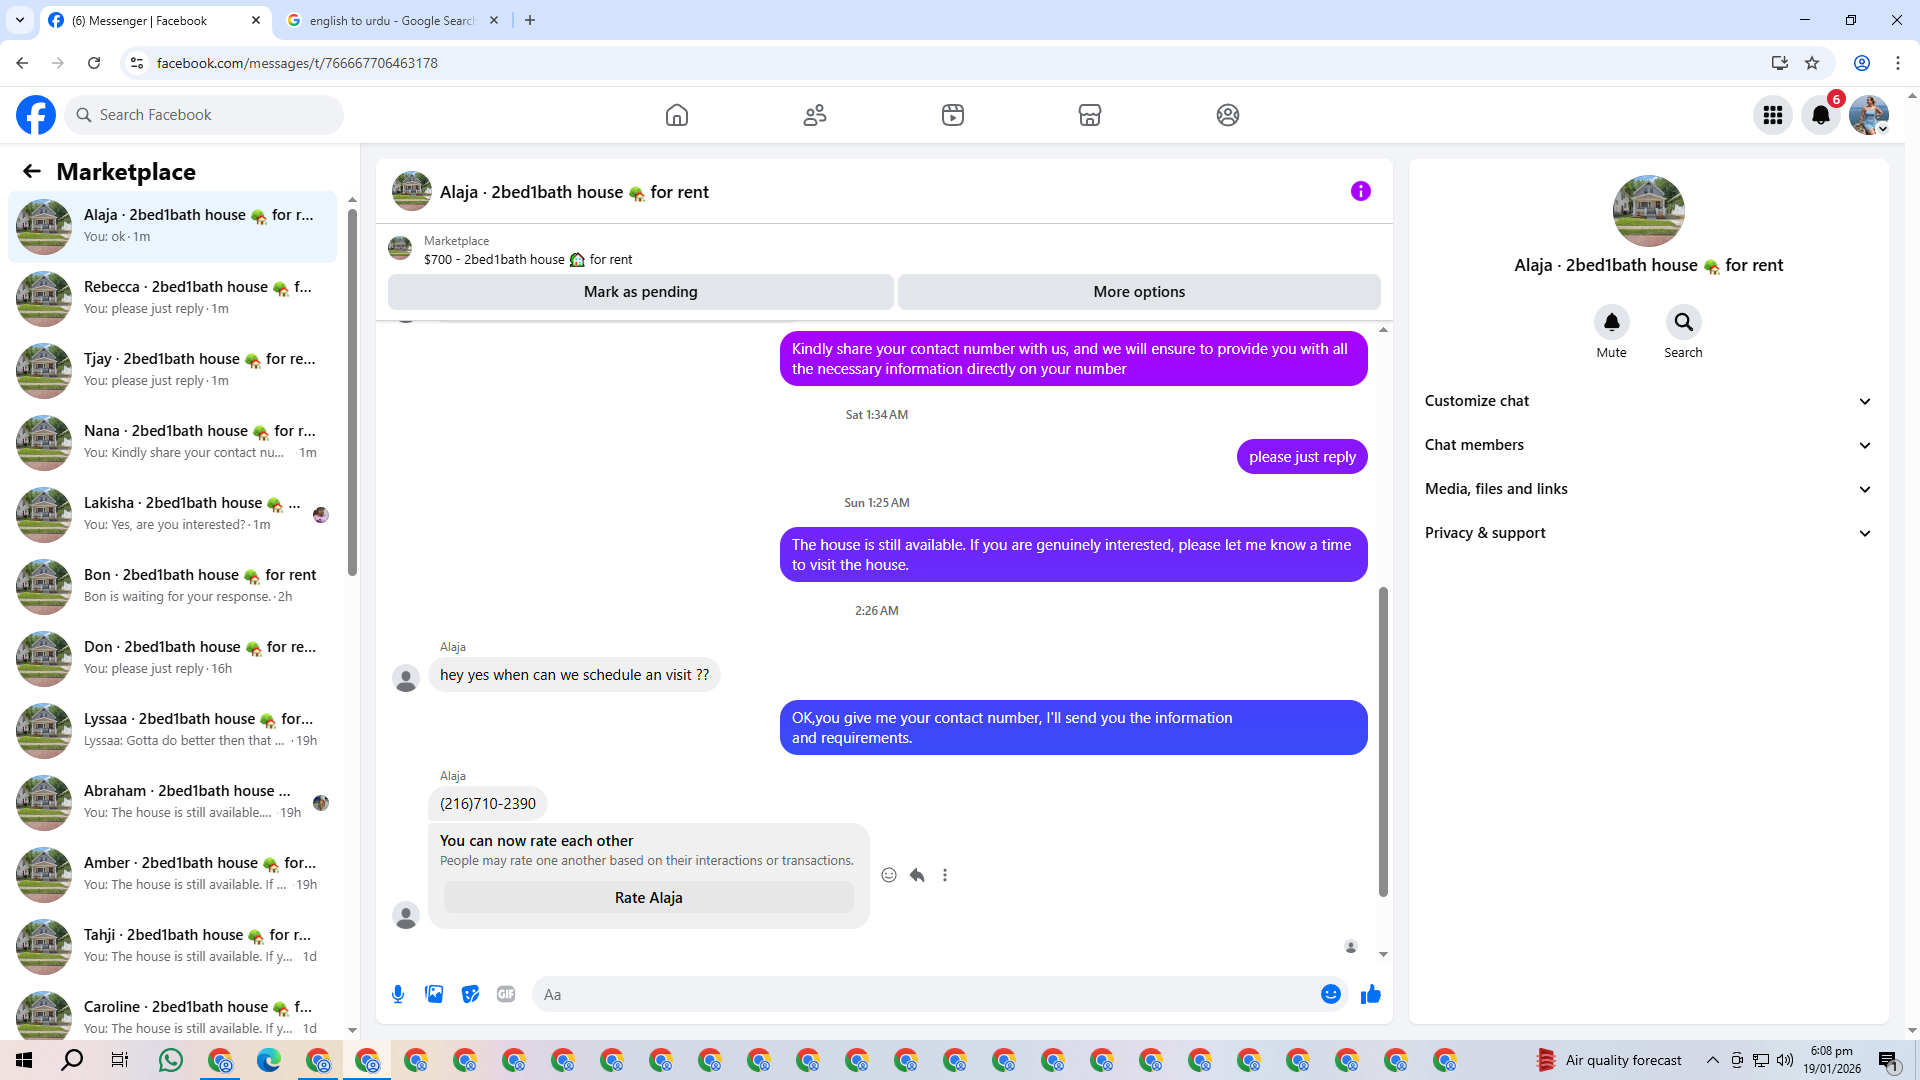Open Facebook Marketplace from top navigation

1090,115
